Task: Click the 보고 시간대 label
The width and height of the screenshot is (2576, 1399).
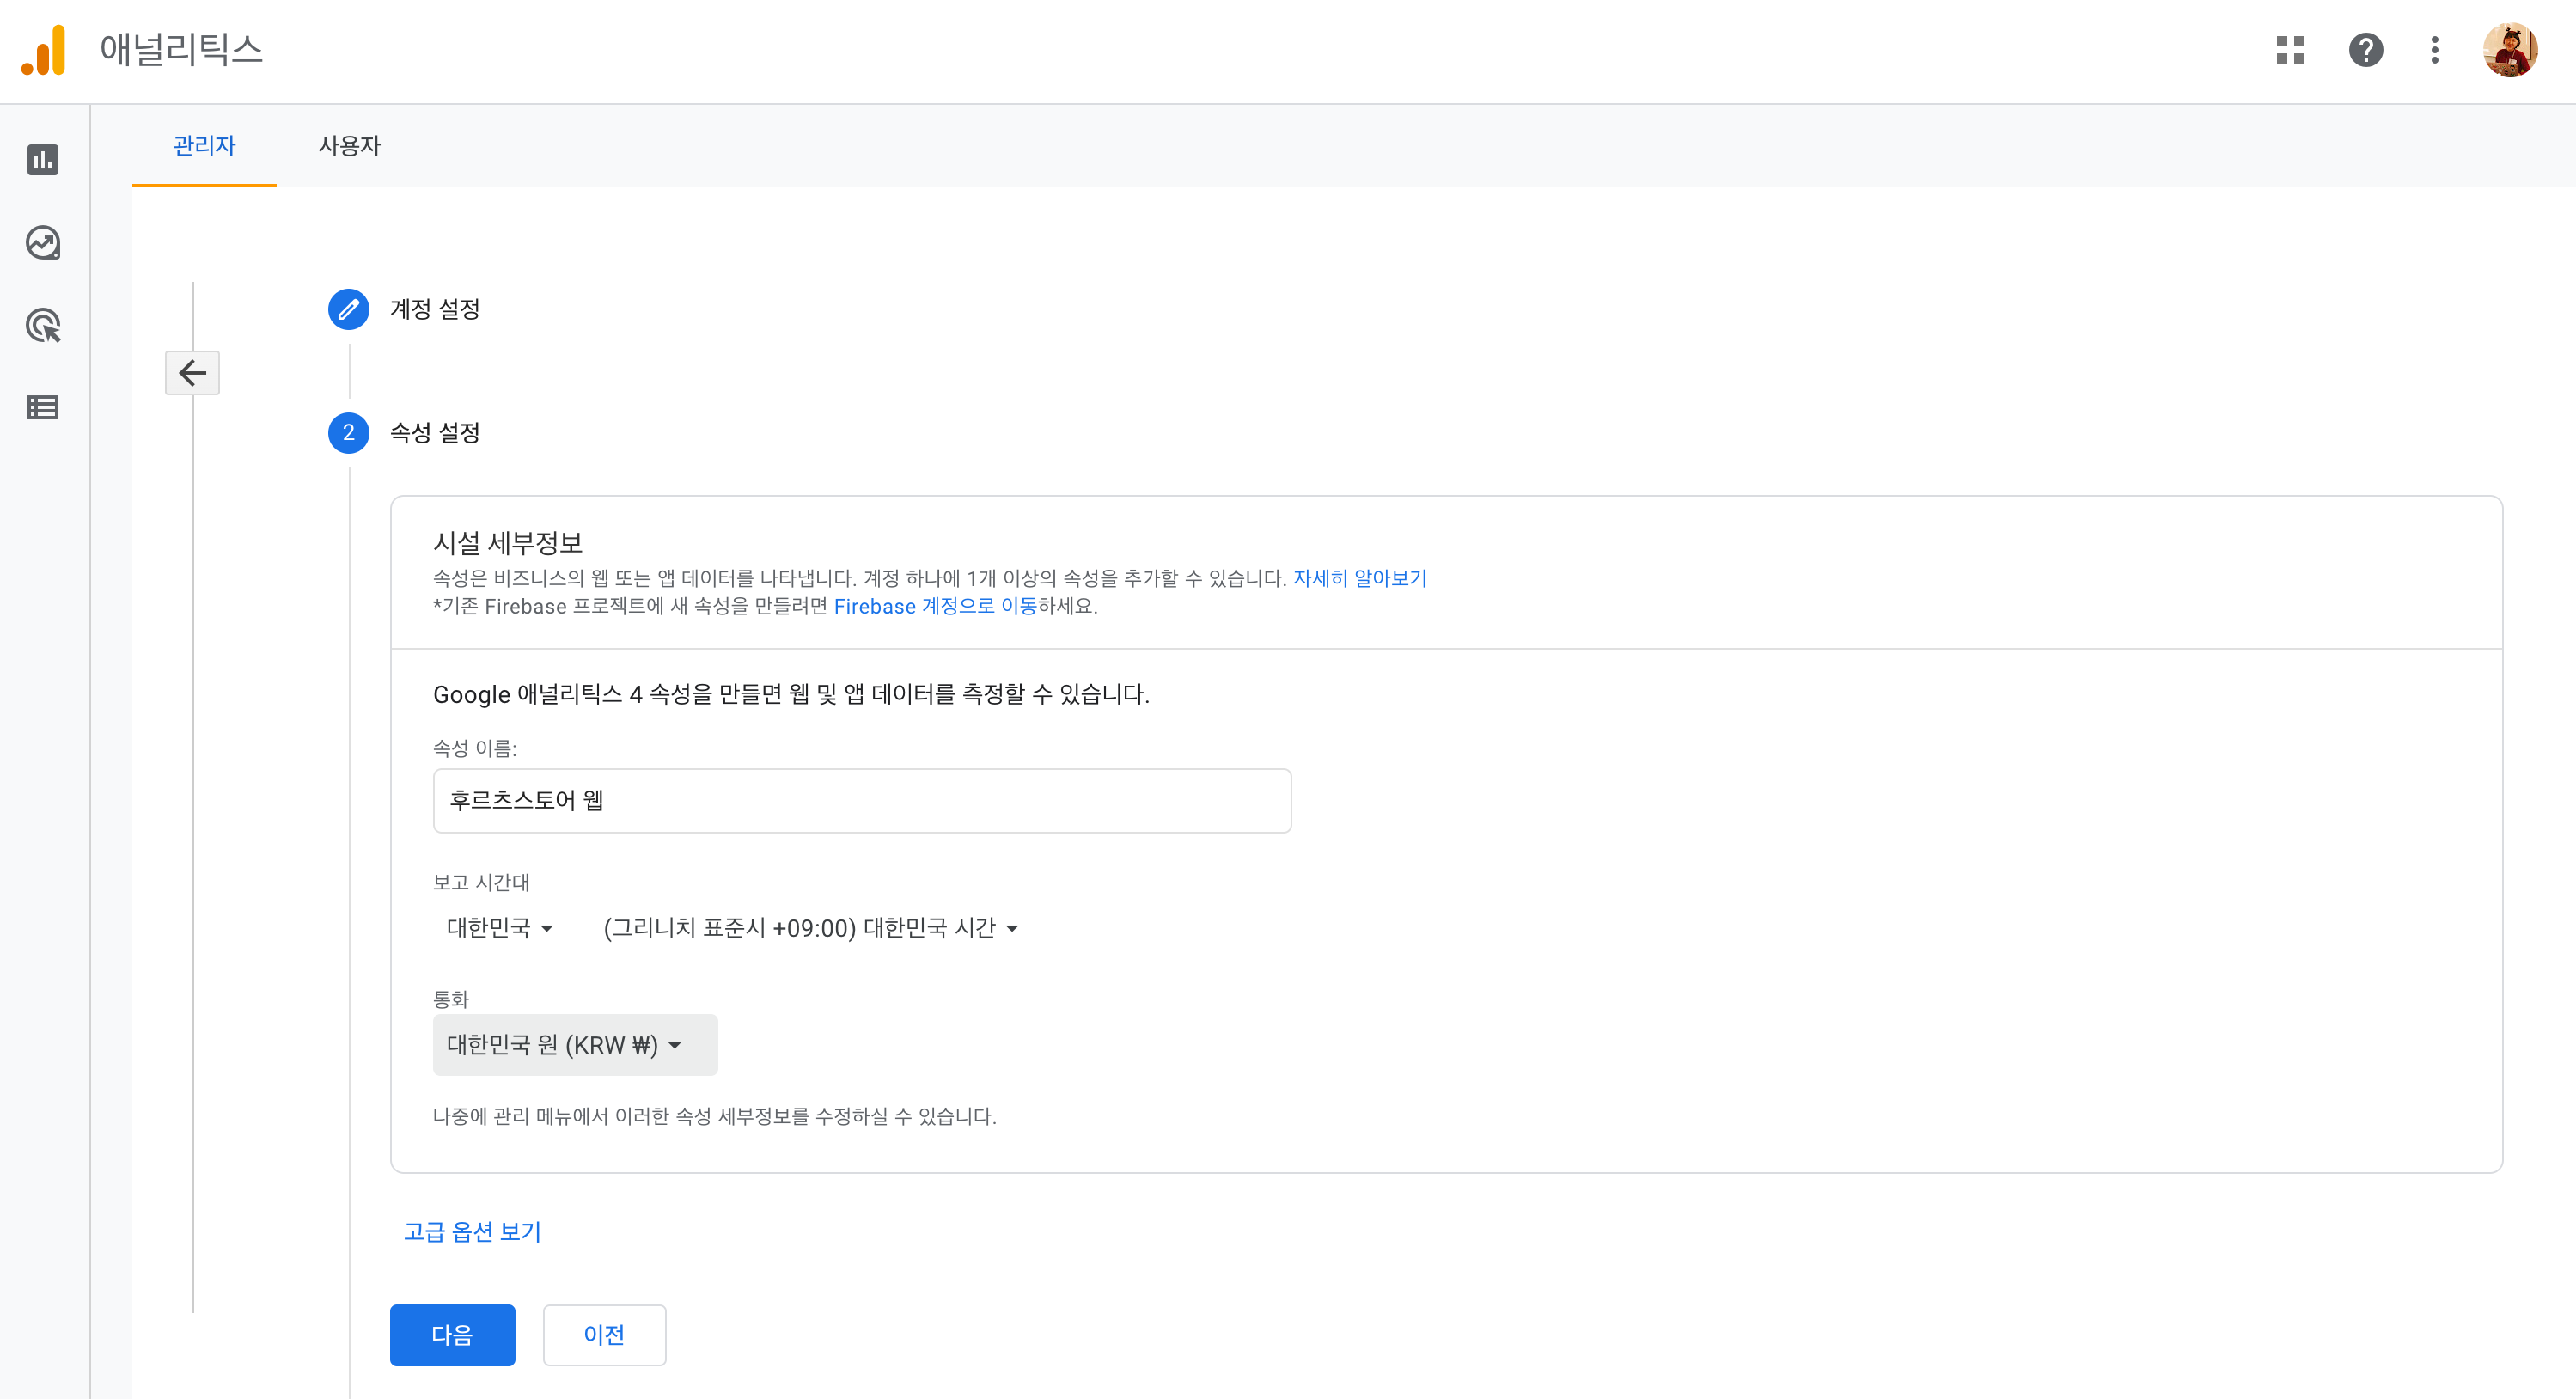Action: [x=481, y=882]
